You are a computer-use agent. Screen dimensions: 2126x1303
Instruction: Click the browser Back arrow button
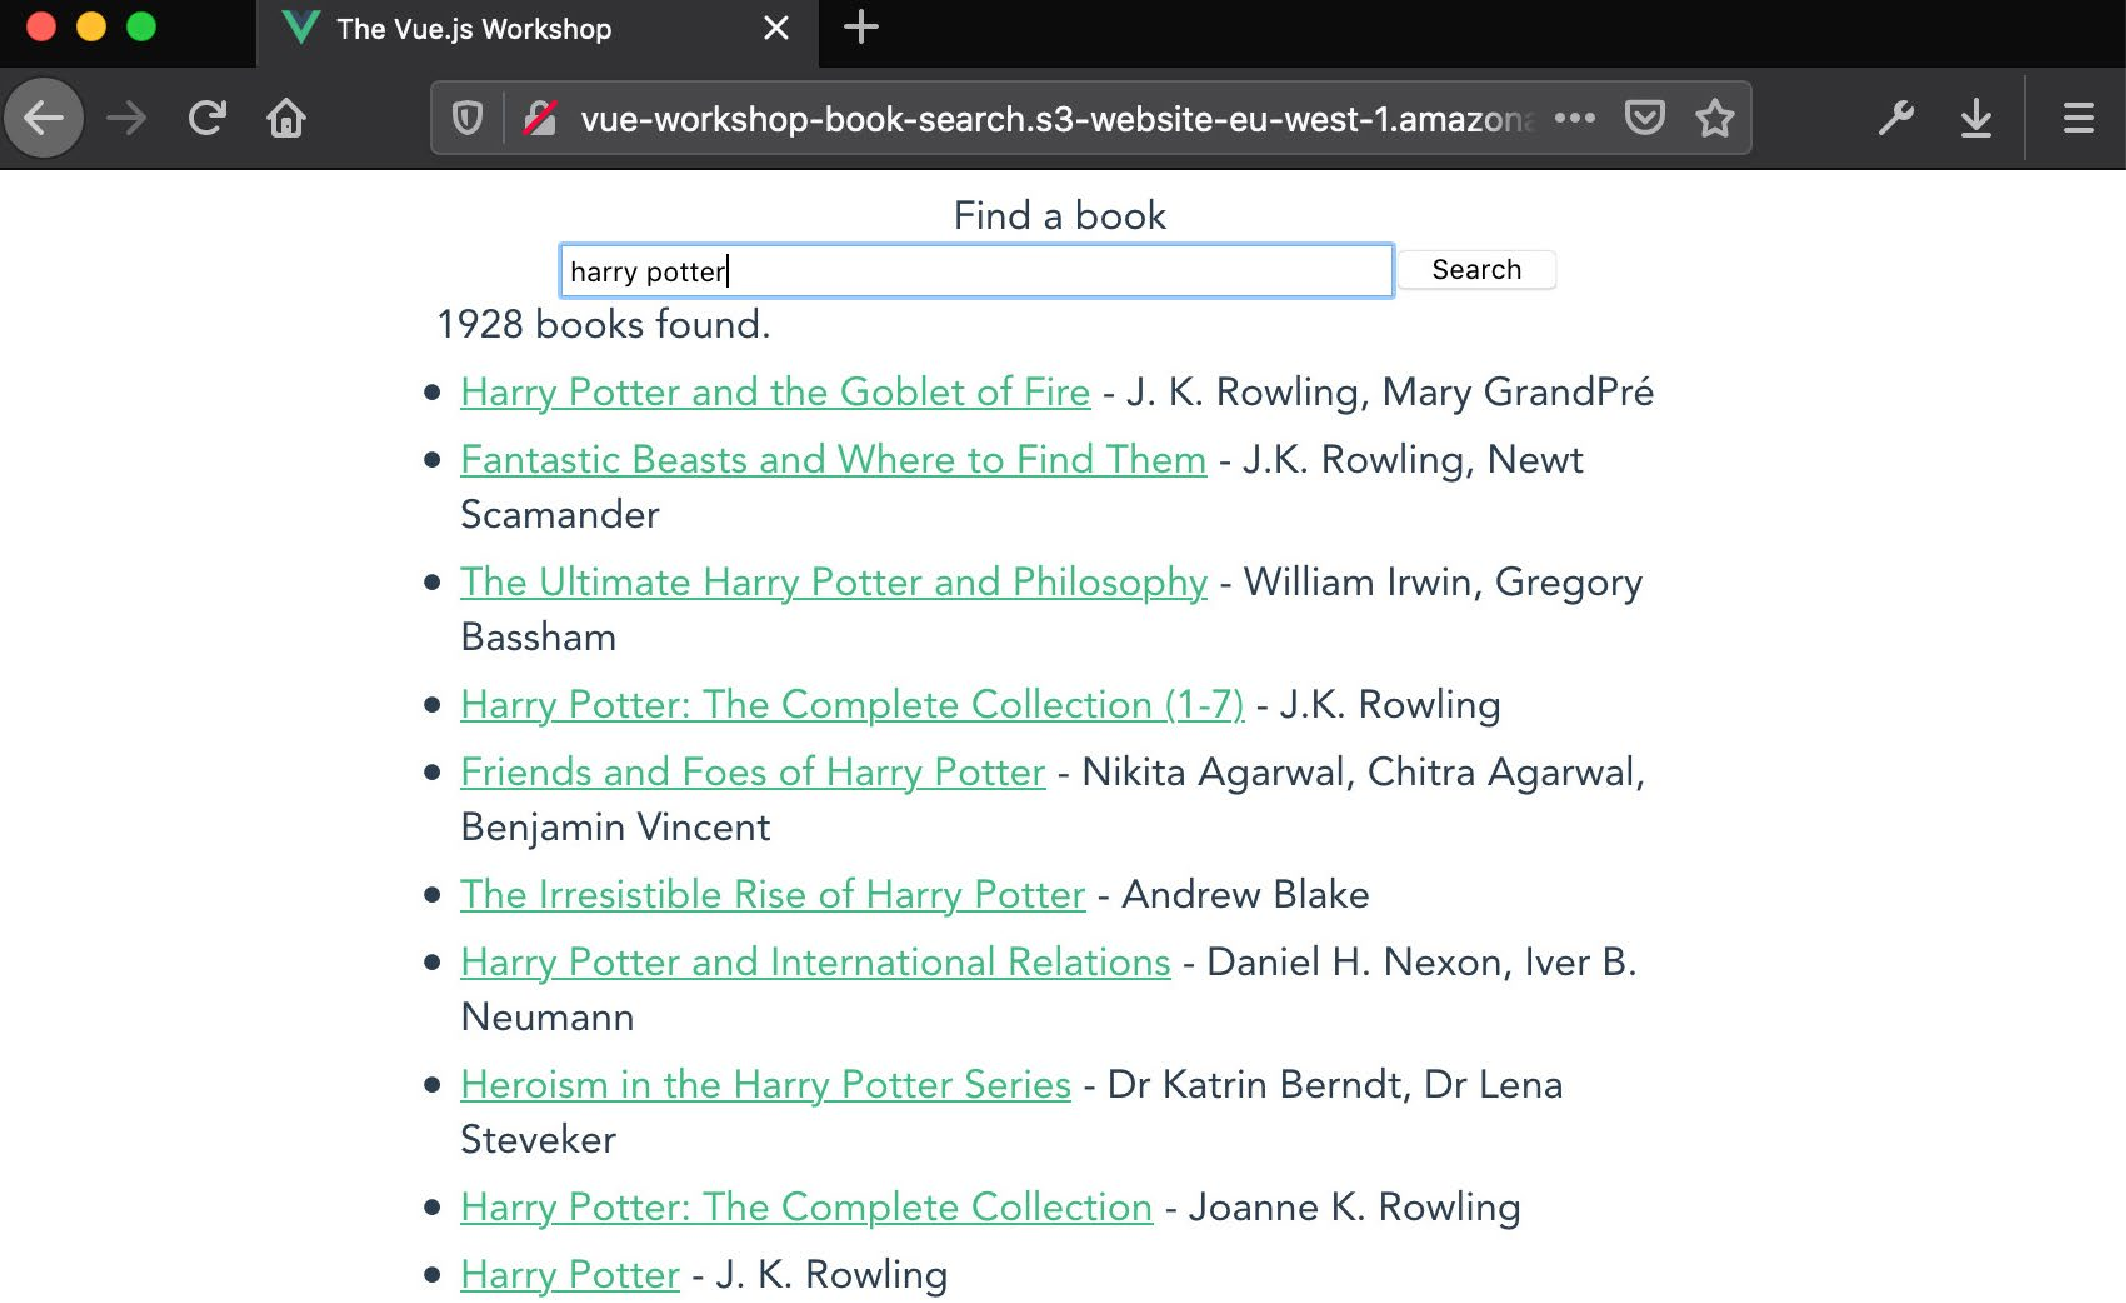44,119
